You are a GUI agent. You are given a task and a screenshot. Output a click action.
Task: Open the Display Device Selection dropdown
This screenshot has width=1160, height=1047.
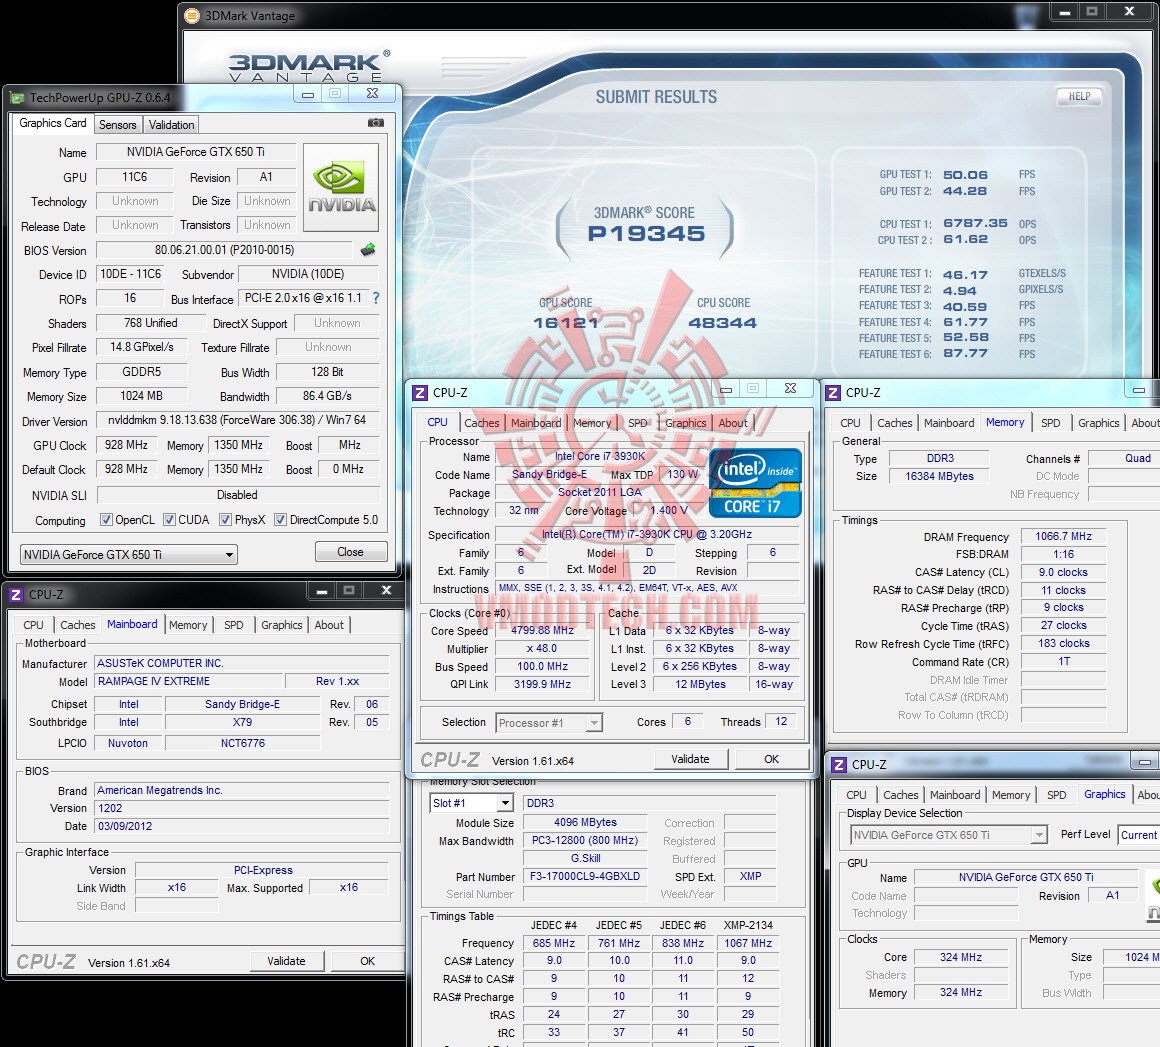pyautogui.click(x=948, y=835)
